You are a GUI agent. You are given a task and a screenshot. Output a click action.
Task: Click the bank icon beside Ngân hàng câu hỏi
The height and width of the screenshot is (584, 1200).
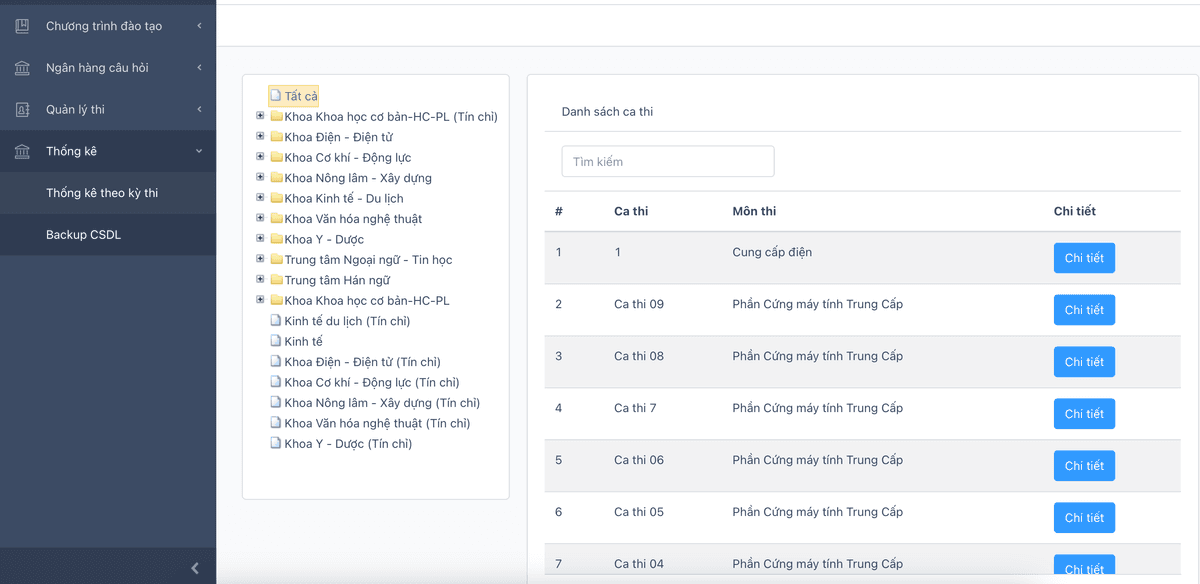pos(22,68)
